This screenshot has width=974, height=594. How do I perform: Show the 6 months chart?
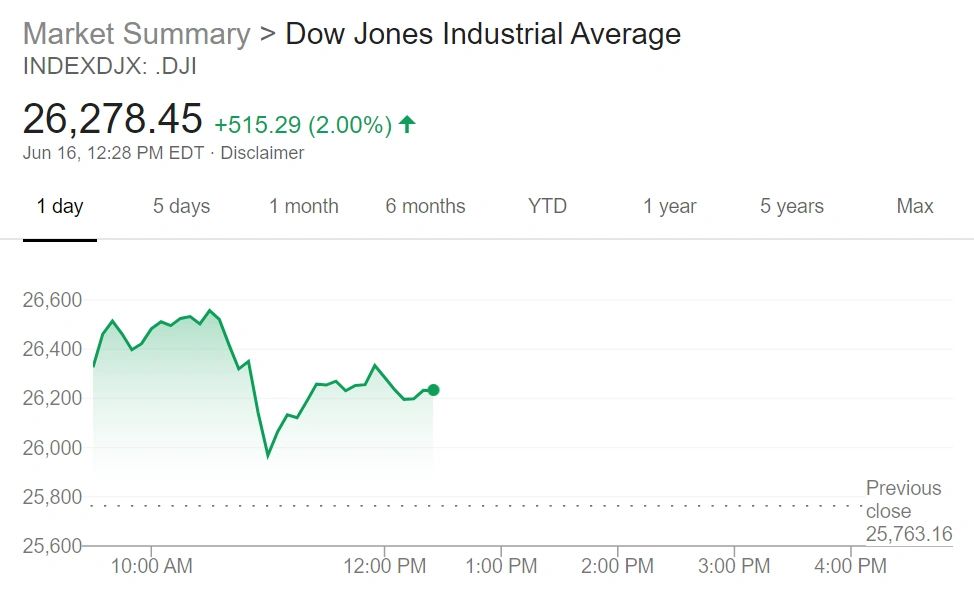point(425,207)
